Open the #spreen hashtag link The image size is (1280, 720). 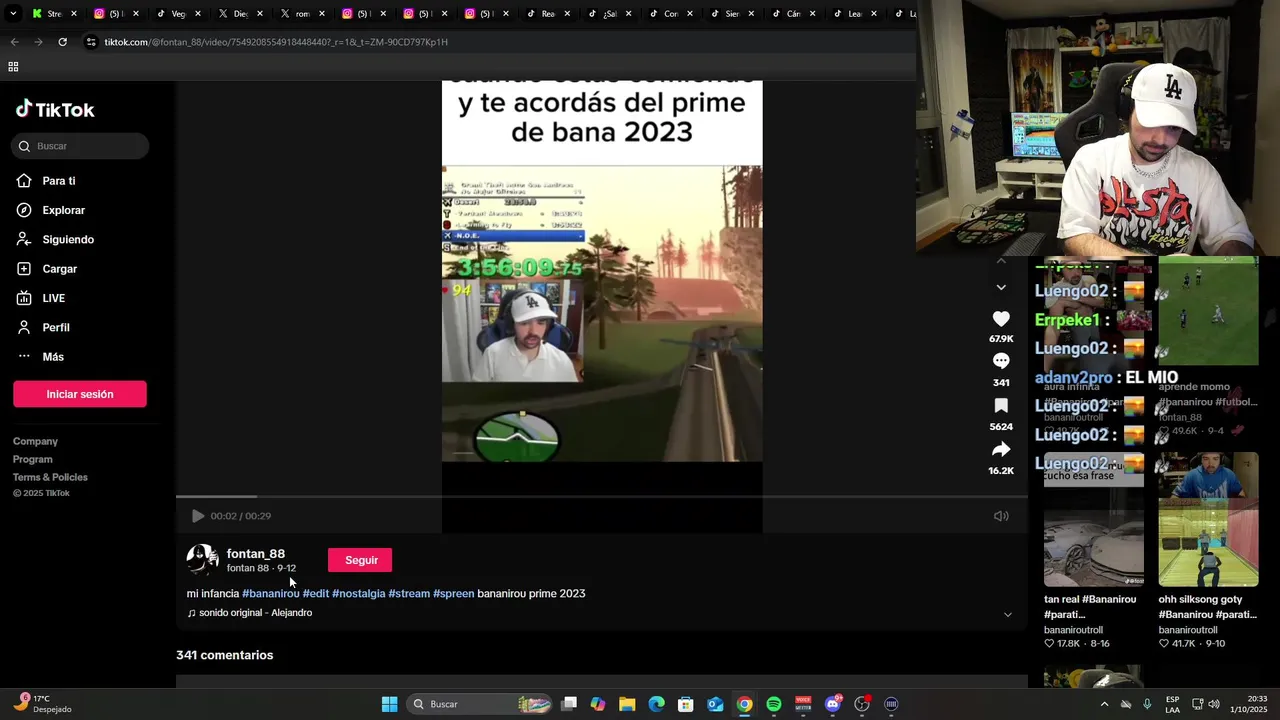[x=454, y=593]
